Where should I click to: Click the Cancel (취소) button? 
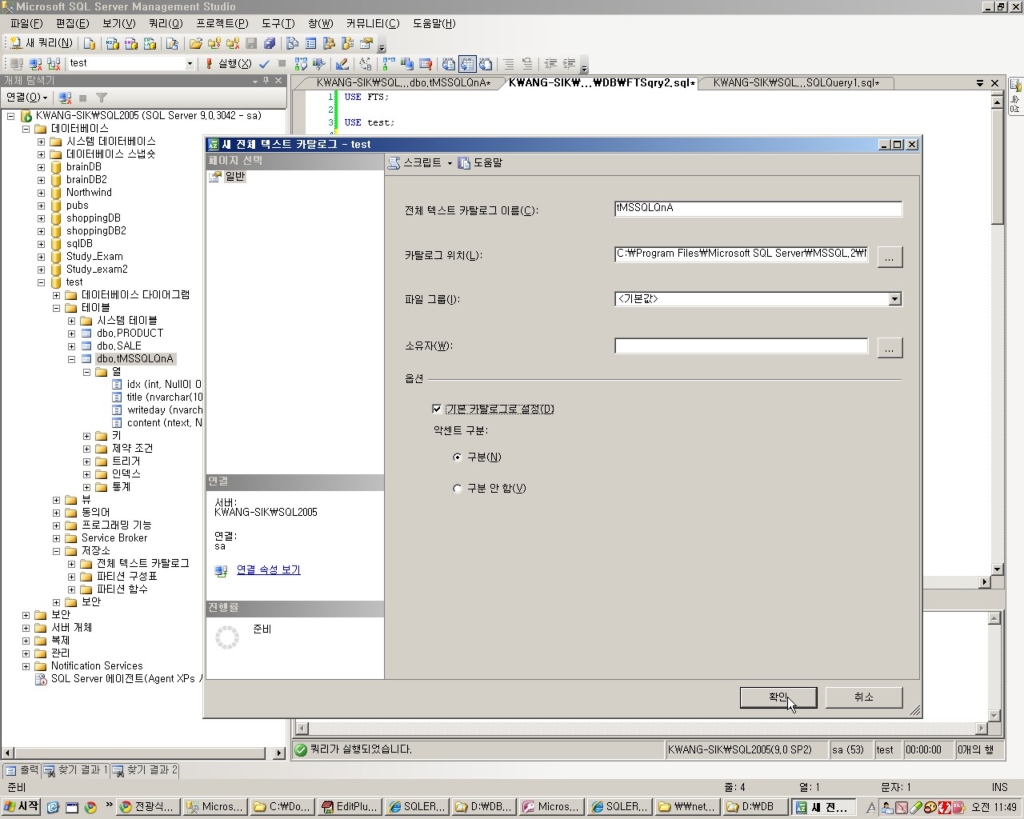[863, 697]
